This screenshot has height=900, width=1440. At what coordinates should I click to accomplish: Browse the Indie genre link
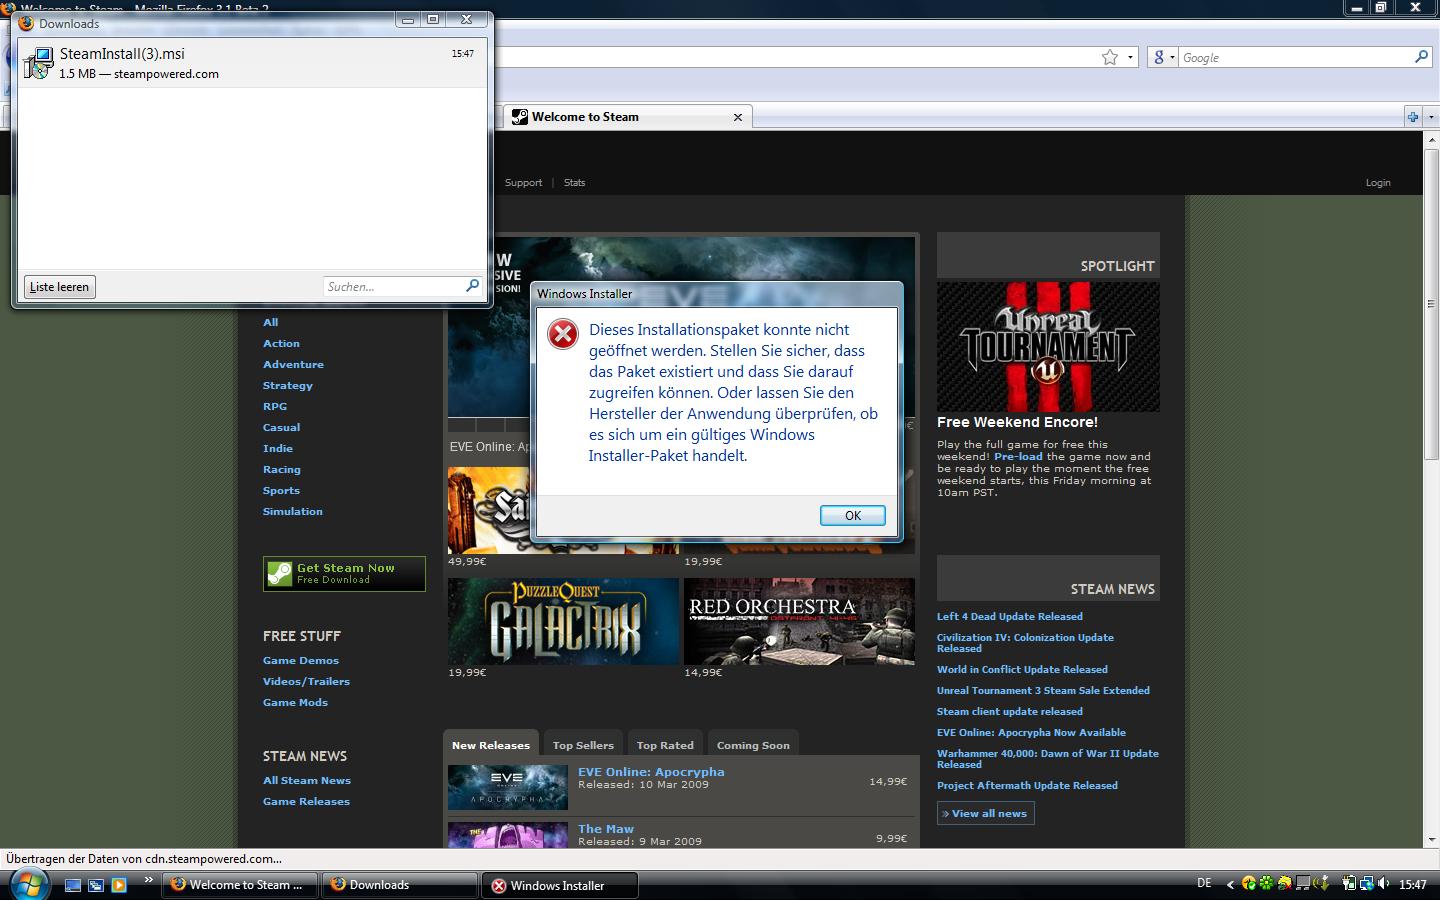pyautogui.click(x=278, y=448)
